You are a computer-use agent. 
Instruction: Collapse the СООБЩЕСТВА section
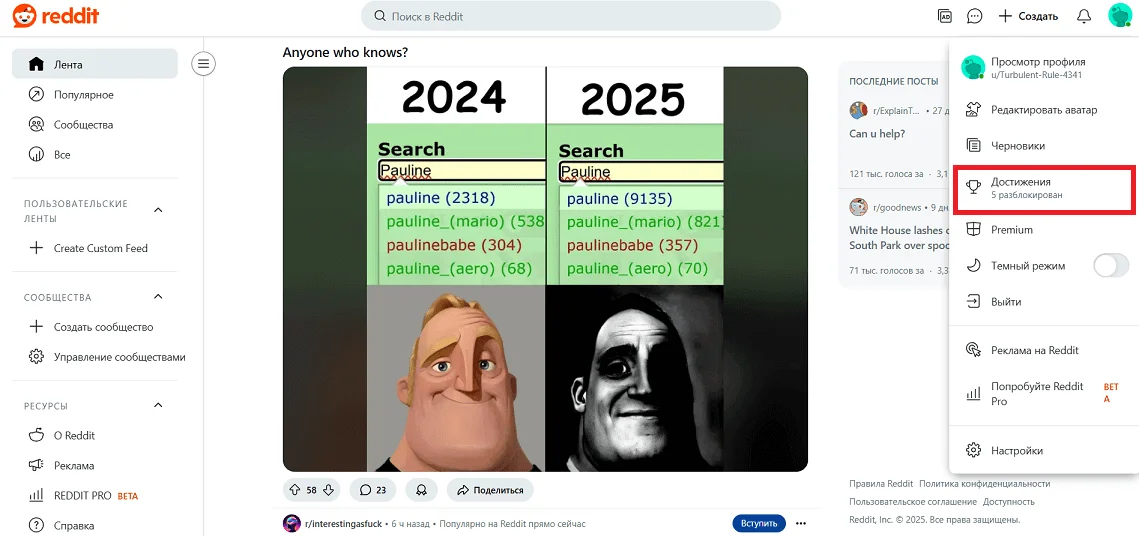[x=158, y=297]
